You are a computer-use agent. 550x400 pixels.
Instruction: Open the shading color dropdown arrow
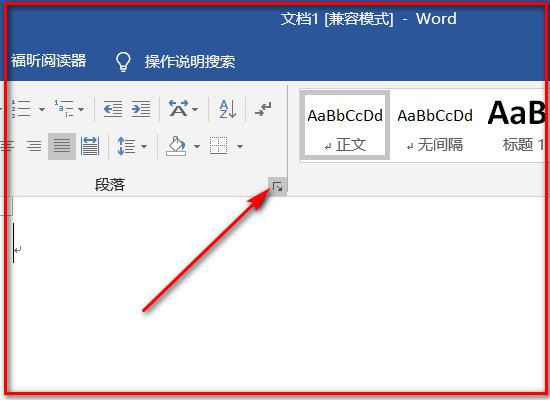(197, 146)
